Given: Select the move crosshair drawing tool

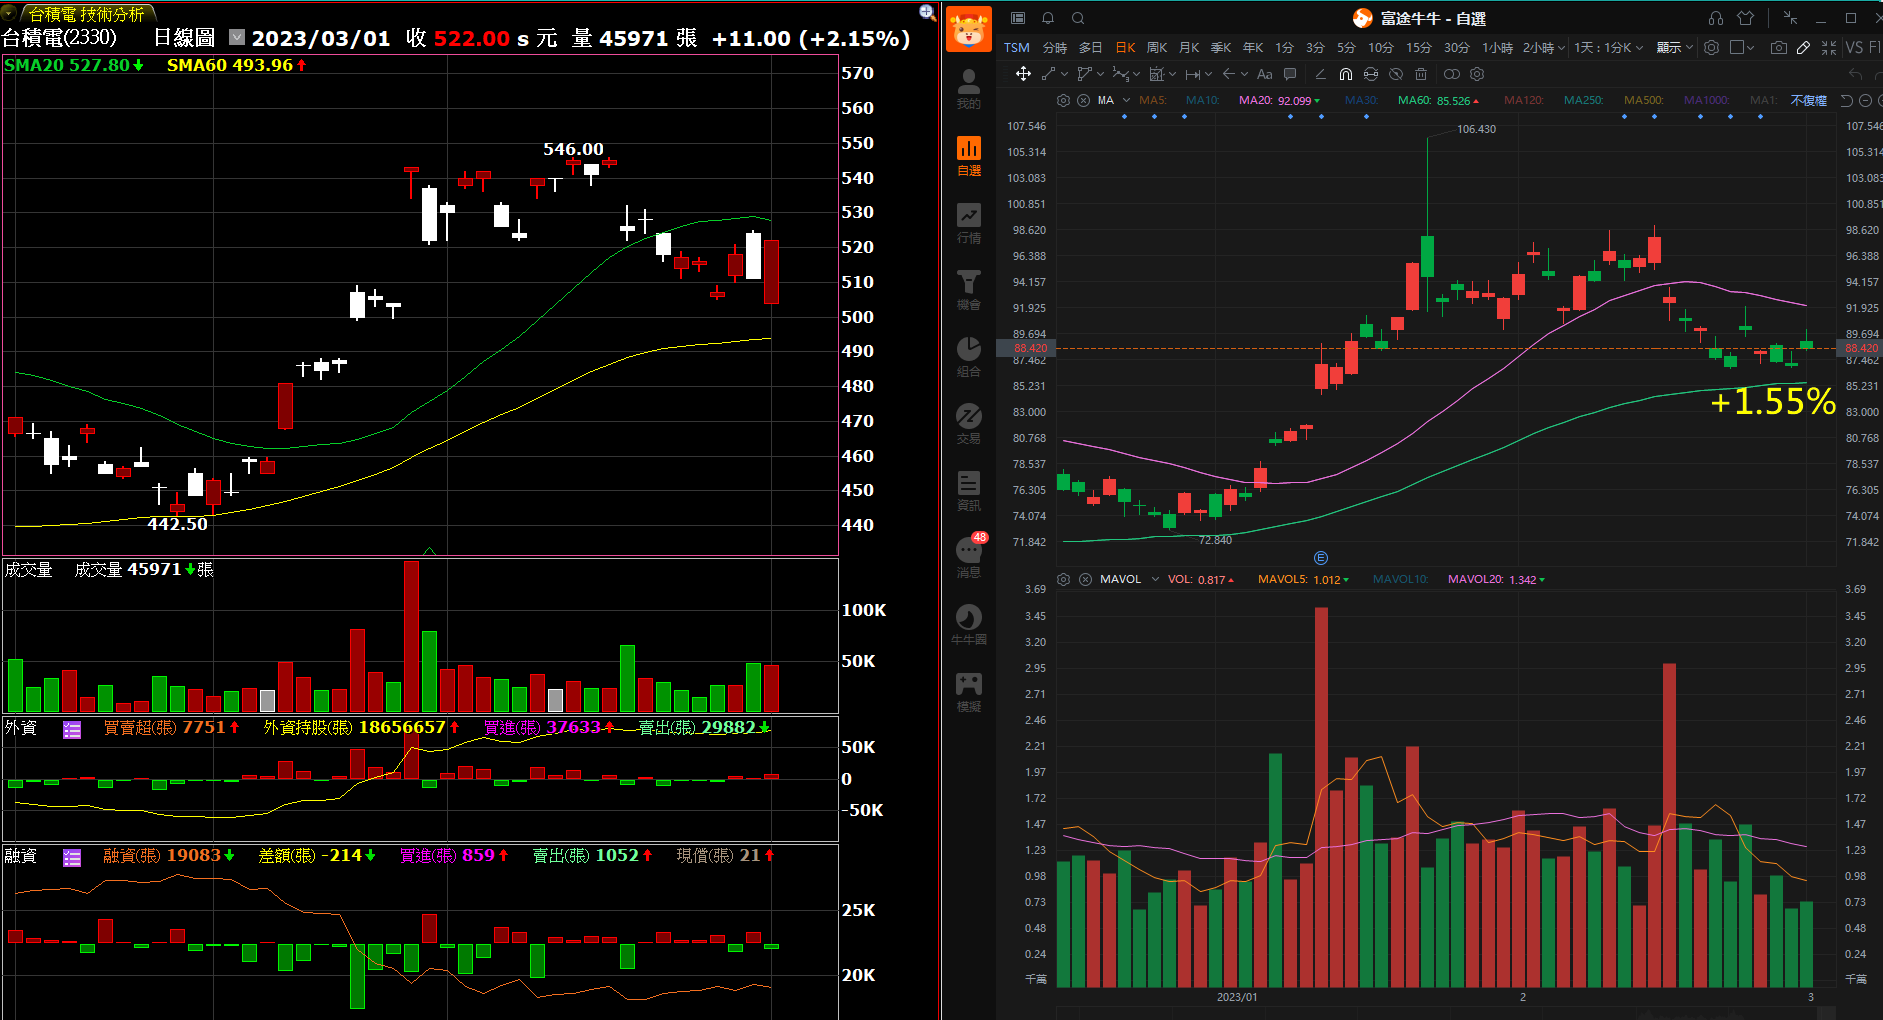Looking at the screenshot, I should pos(1023,74).
